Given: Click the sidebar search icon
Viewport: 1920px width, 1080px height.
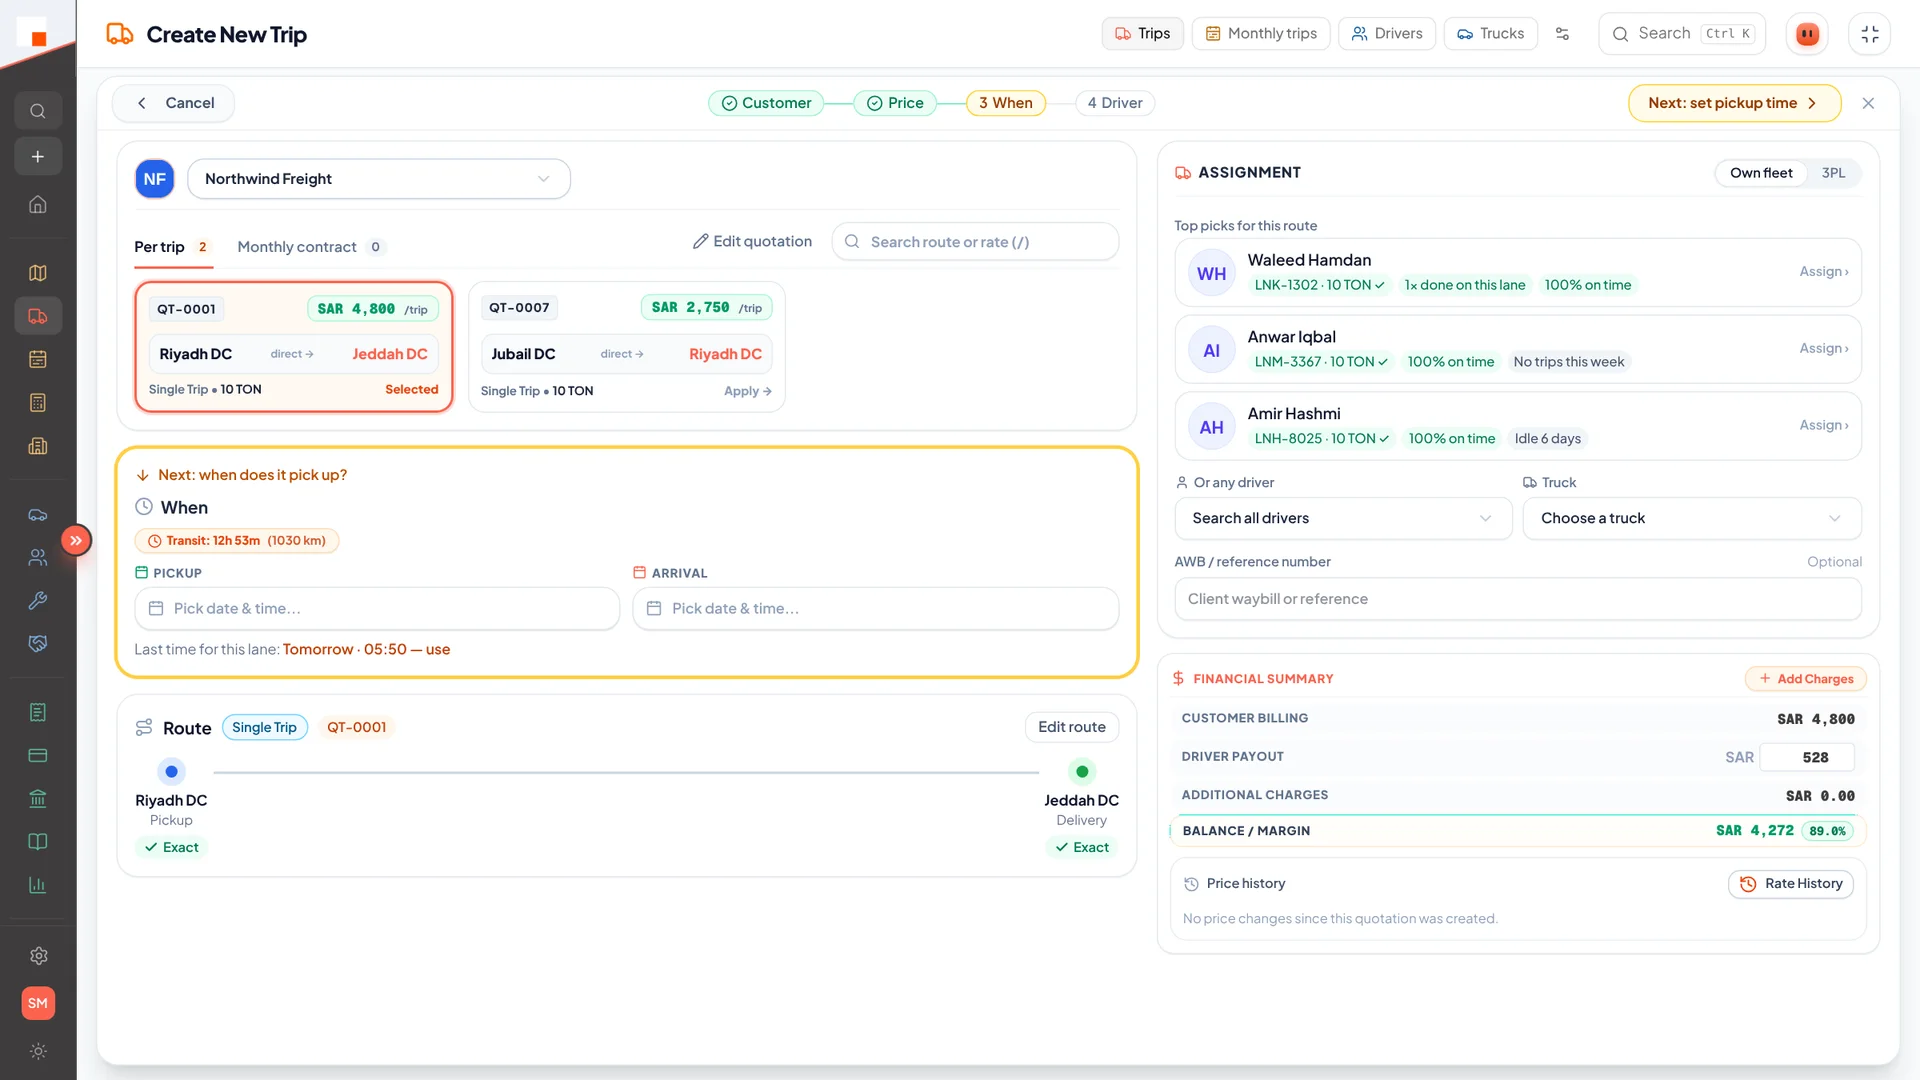Looking at the screenshot, I should [x=38, y=111].
